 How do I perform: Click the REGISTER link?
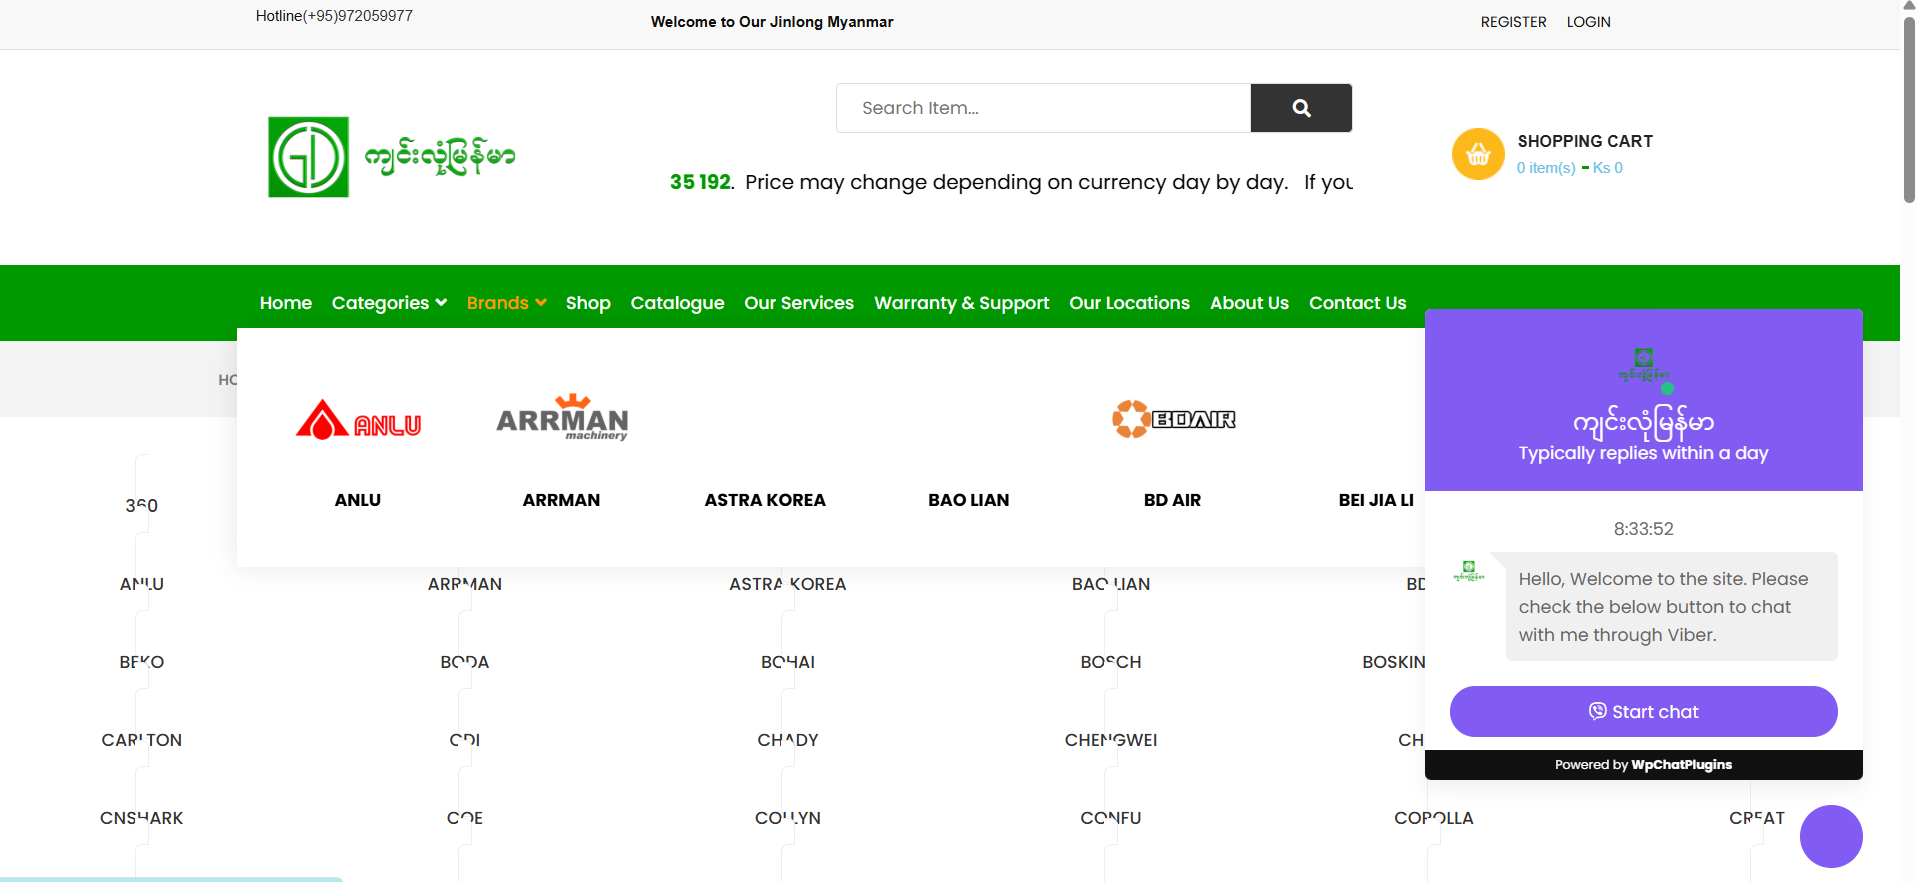pos(1513,22)
